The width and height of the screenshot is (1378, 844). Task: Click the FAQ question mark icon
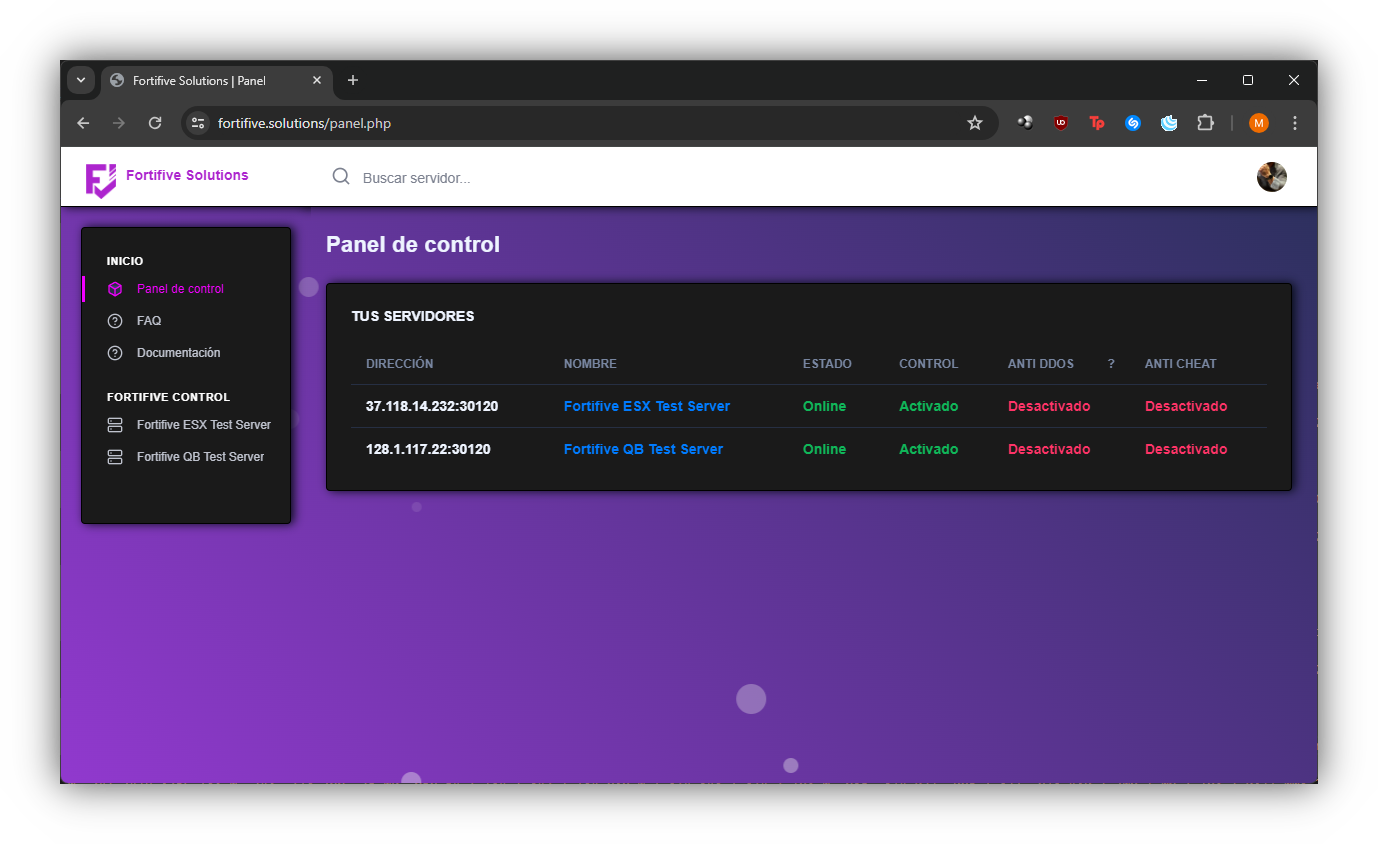[x=115, y=321]
